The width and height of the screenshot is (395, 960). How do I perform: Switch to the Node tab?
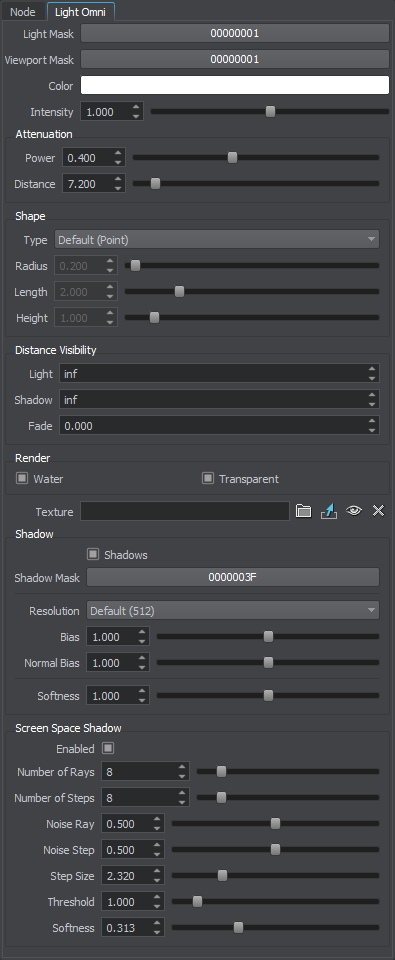(23, 12)
